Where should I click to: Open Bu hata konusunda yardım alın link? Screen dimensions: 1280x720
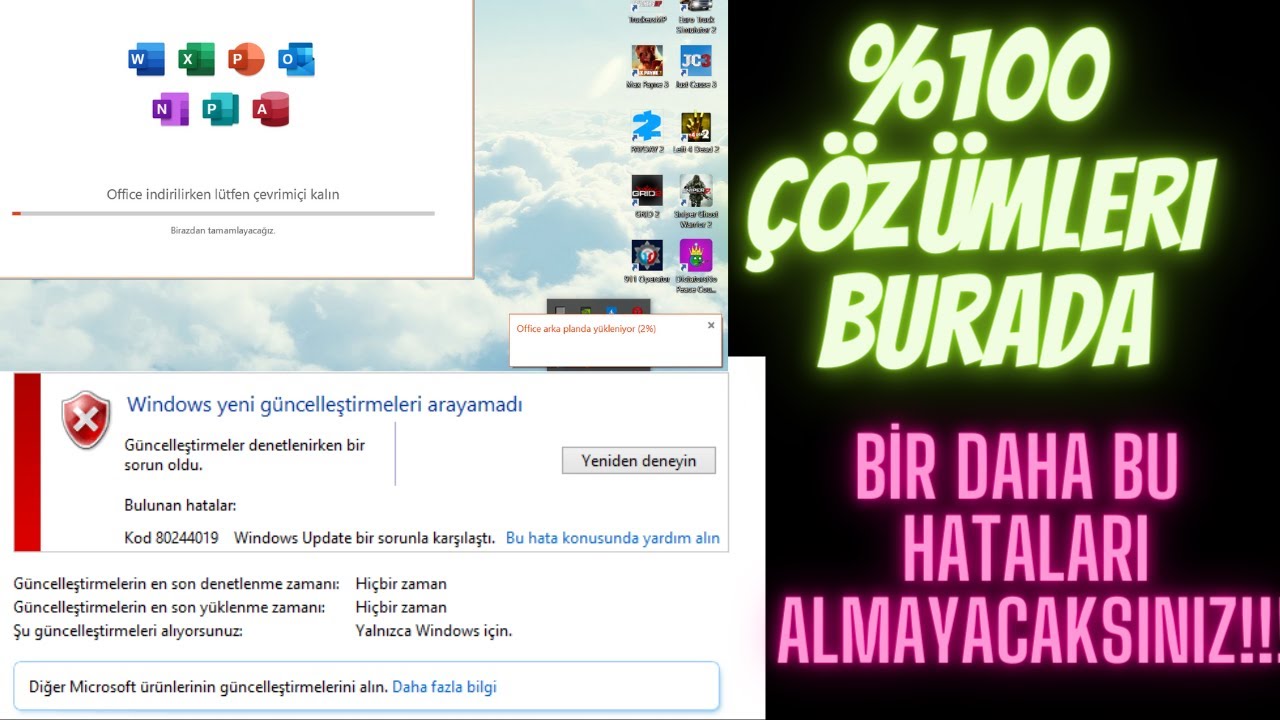click(613, 538)
